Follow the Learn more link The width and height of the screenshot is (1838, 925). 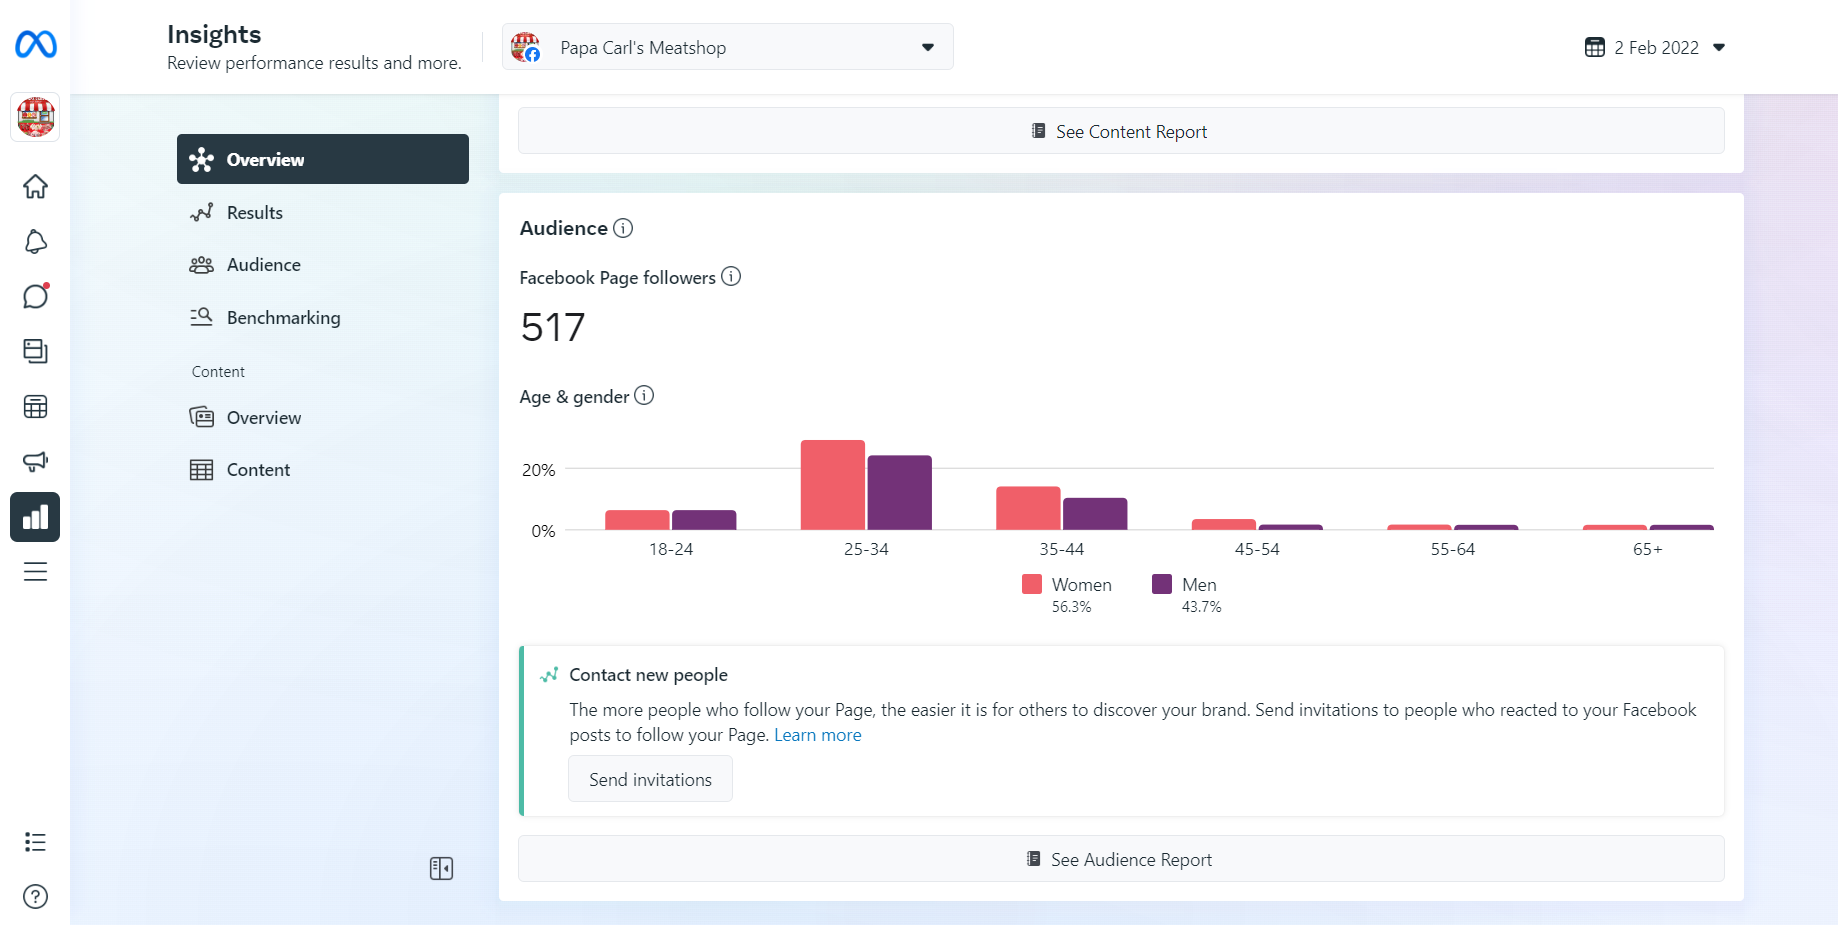817,735
